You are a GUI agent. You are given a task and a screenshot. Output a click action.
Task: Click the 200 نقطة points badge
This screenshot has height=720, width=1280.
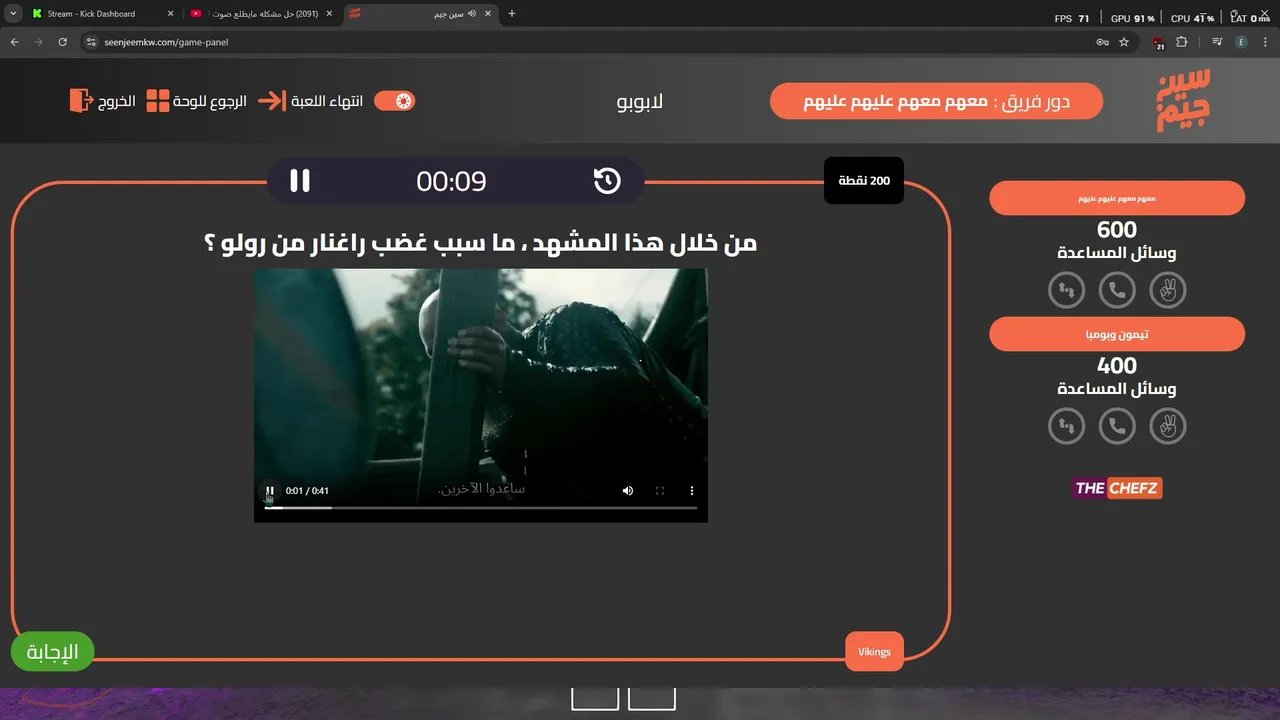[864, 181]
